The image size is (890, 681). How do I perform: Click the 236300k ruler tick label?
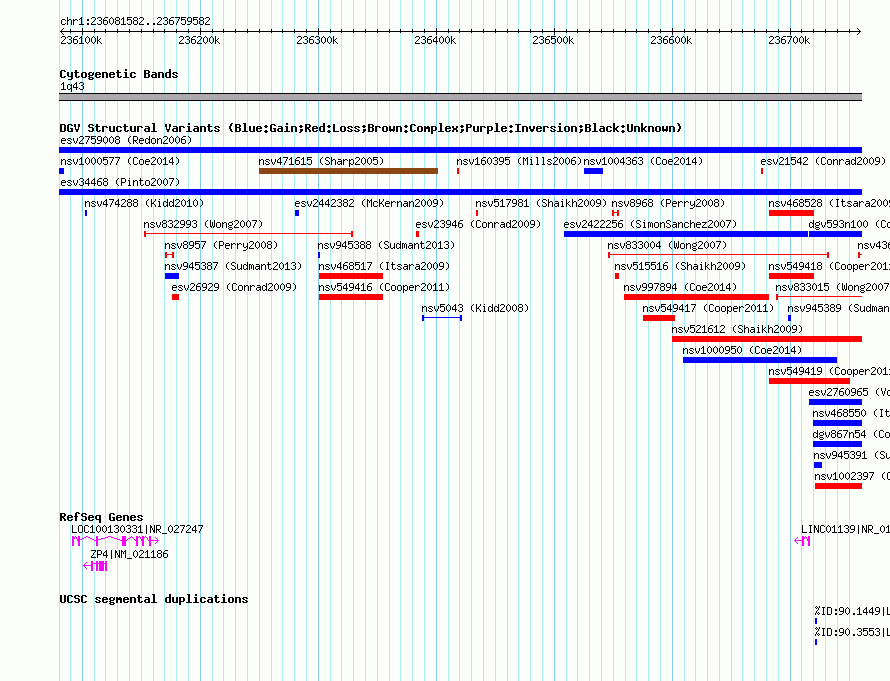click(317, 40)
